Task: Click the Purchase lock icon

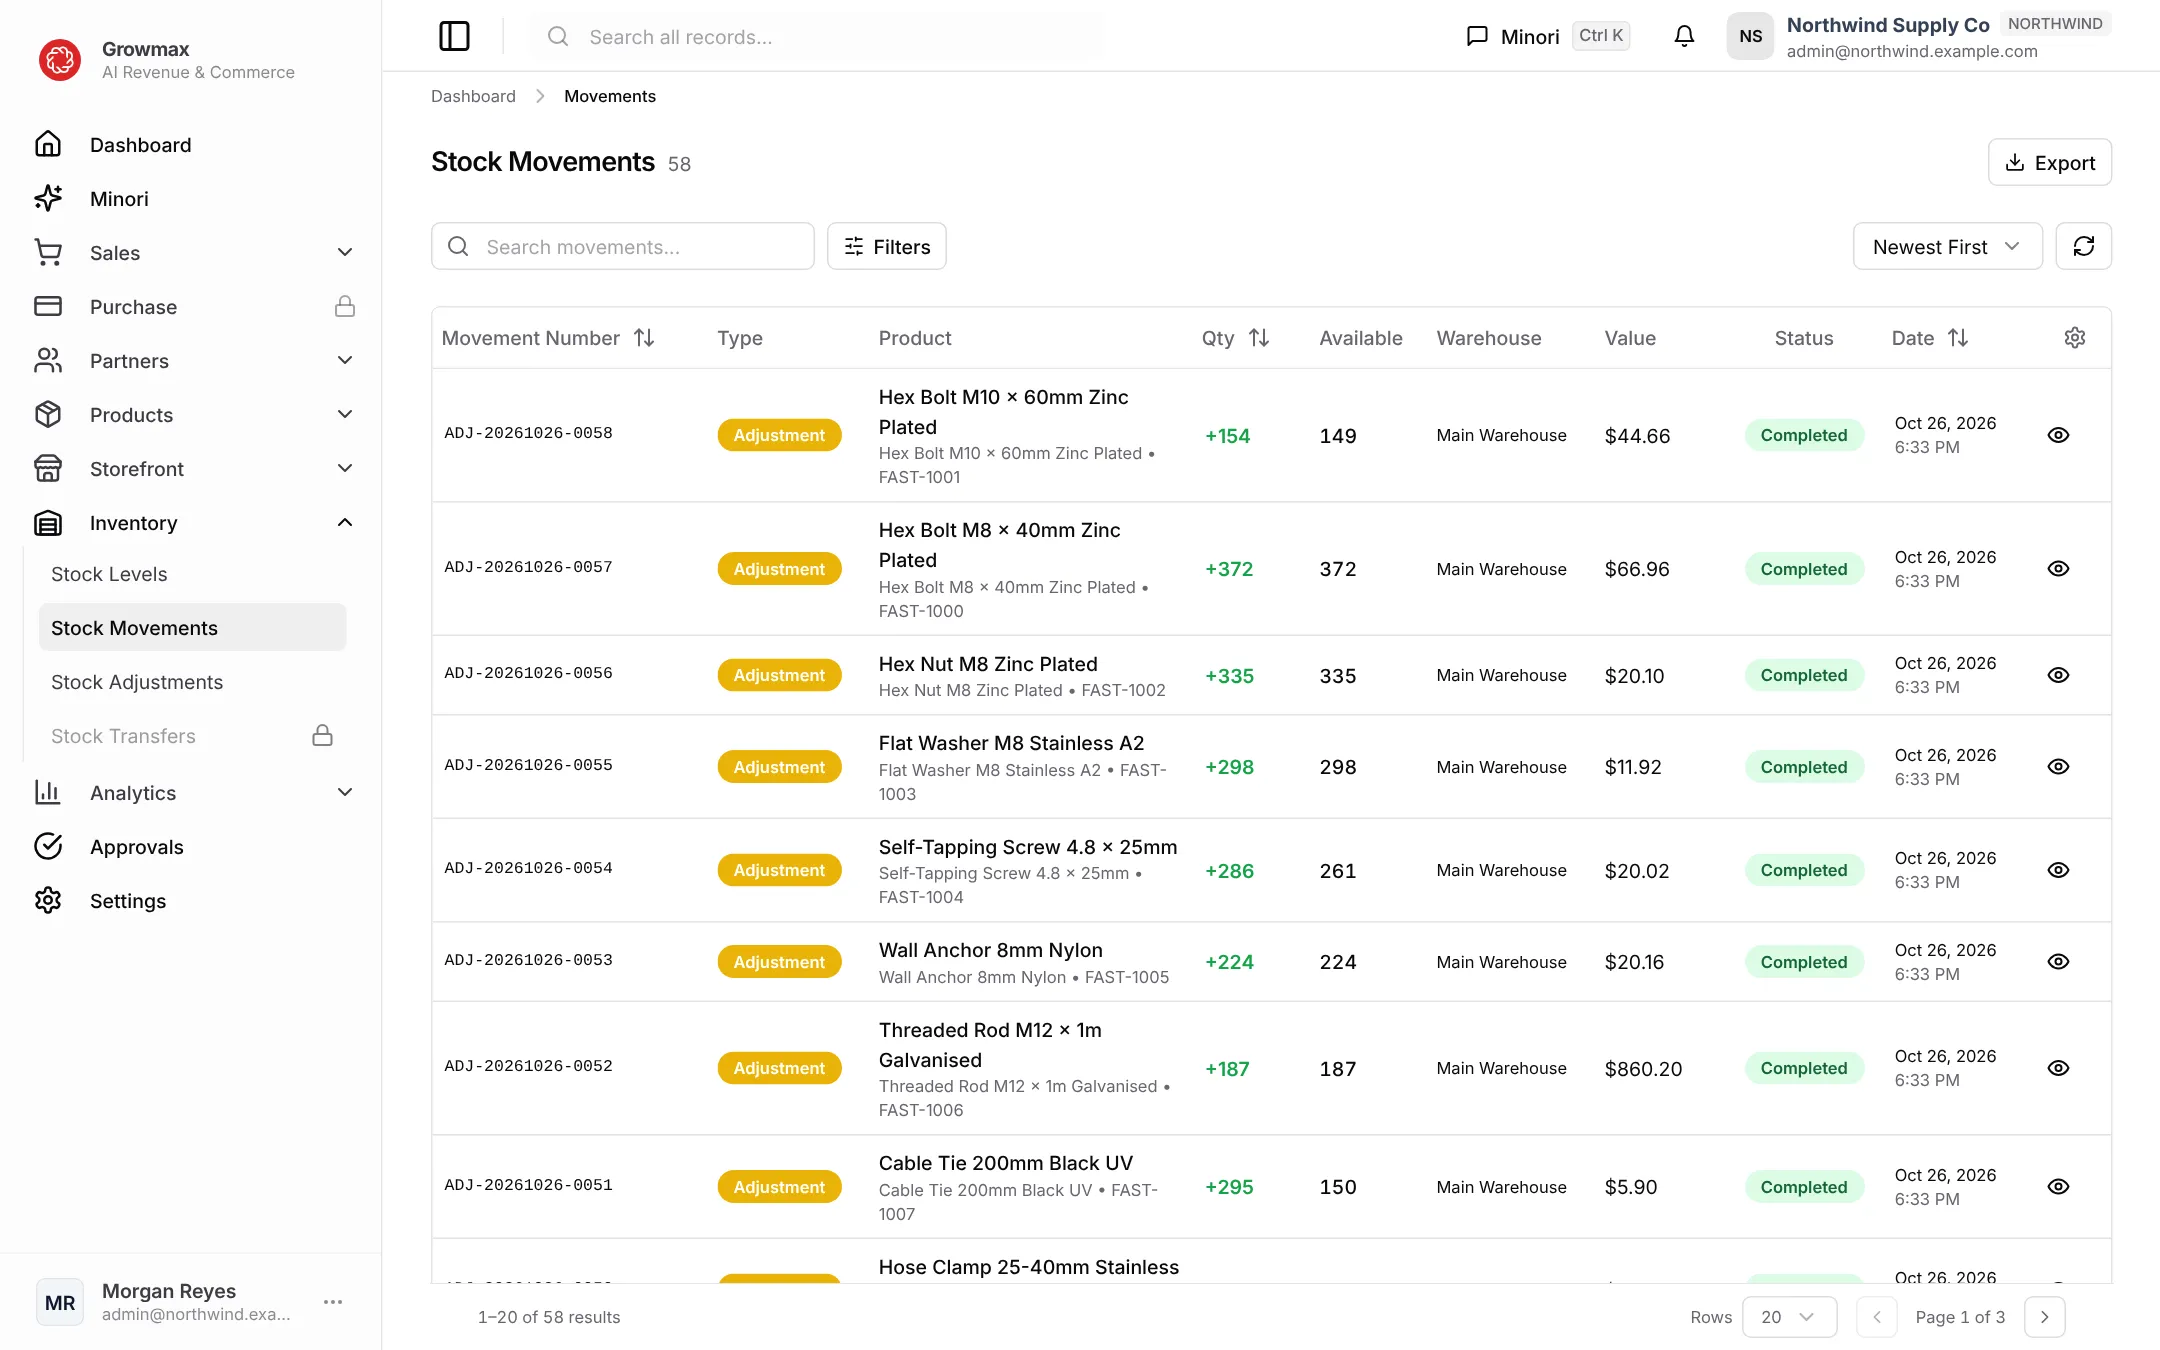Action: pos(345,306)
